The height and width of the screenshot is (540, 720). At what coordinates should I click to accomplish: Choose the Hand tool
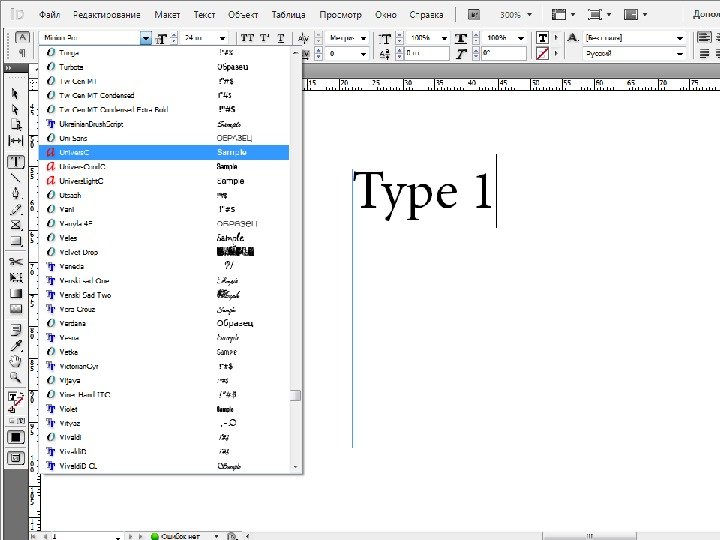point(16,361)
